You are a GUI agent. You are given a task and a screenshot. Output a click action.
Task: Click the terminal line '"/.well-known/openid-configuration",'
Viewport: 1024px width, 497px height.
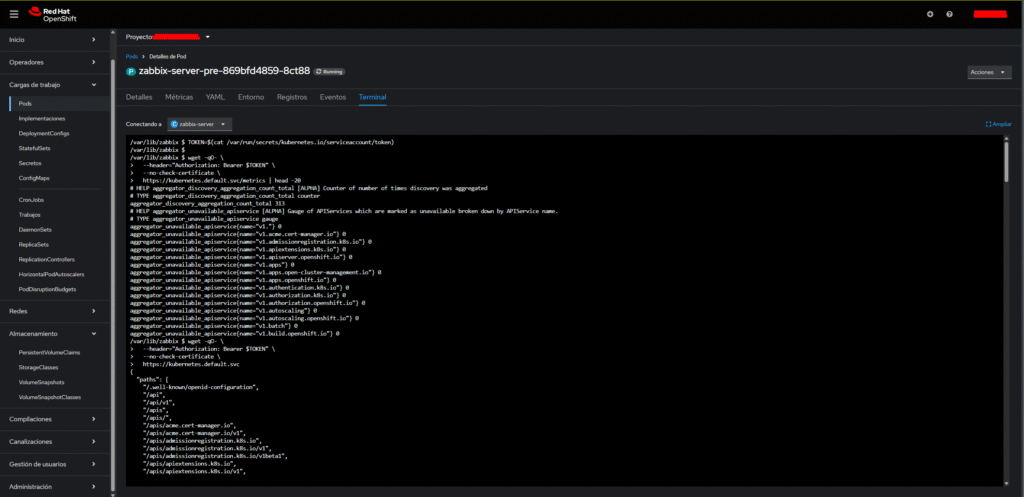tap(202, 387)
